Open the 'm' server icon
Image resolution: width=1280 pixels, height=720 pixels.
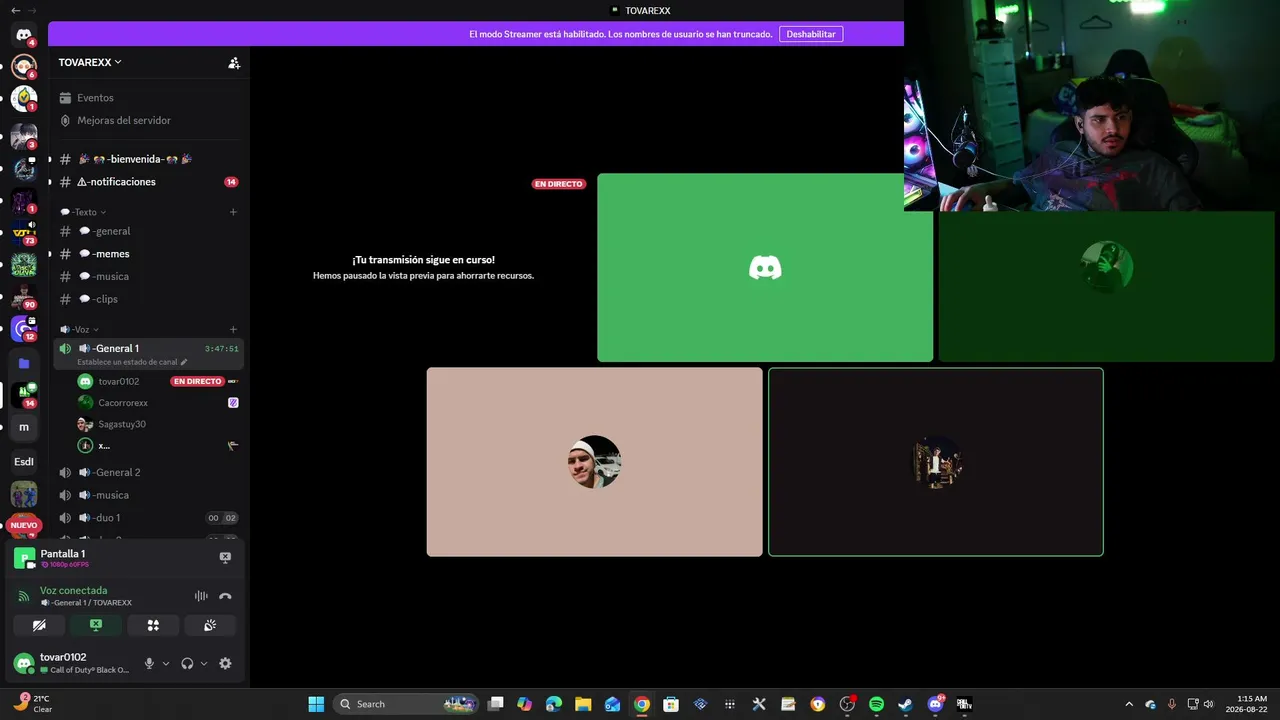click(24, 427)
